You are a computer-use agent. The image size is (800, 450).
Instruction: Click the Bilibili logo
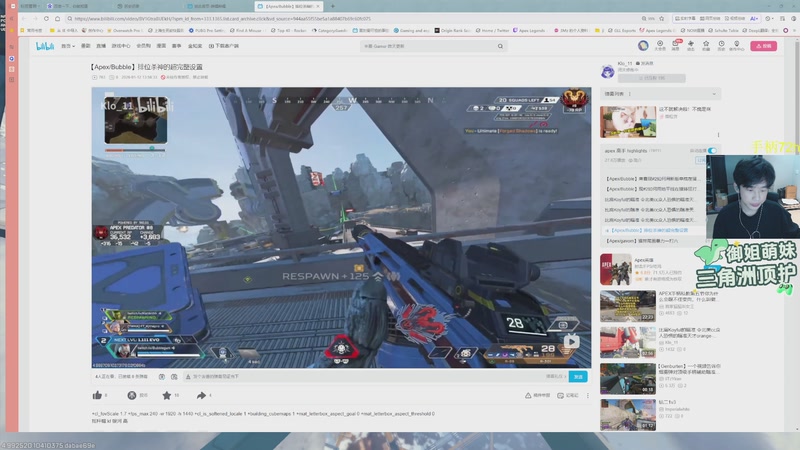pyautogui.click(x=45, y=46)
